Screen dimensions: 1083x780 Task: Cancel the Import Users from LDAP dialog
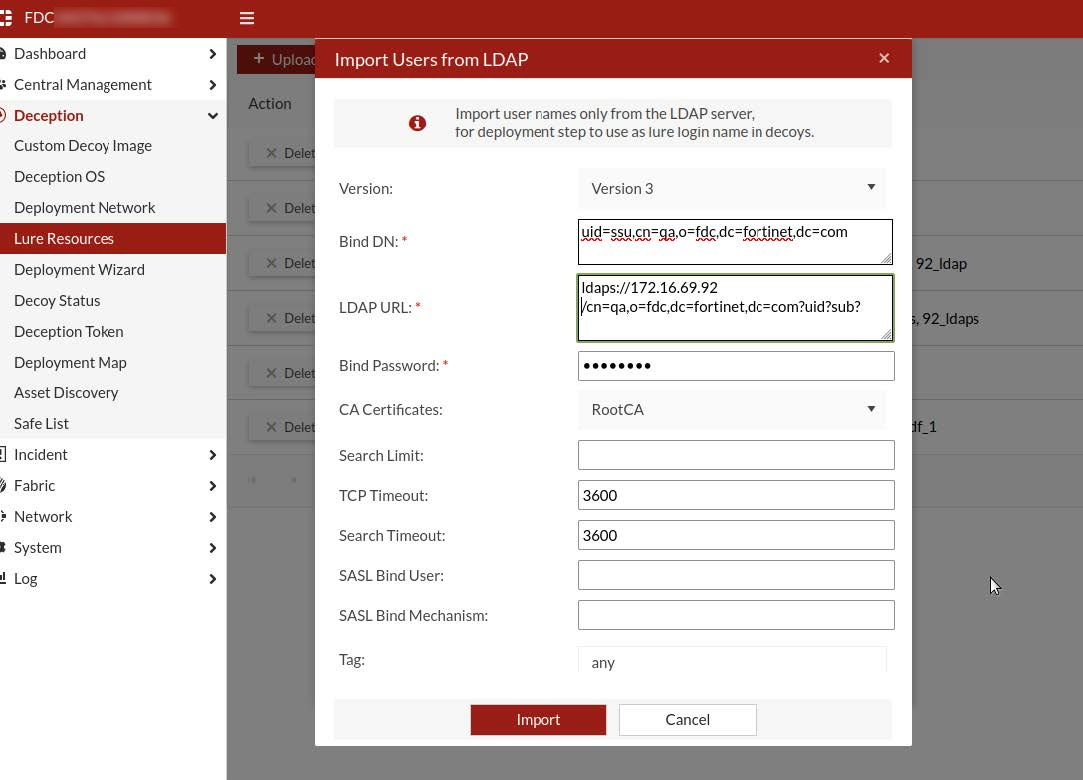[687, 720]
